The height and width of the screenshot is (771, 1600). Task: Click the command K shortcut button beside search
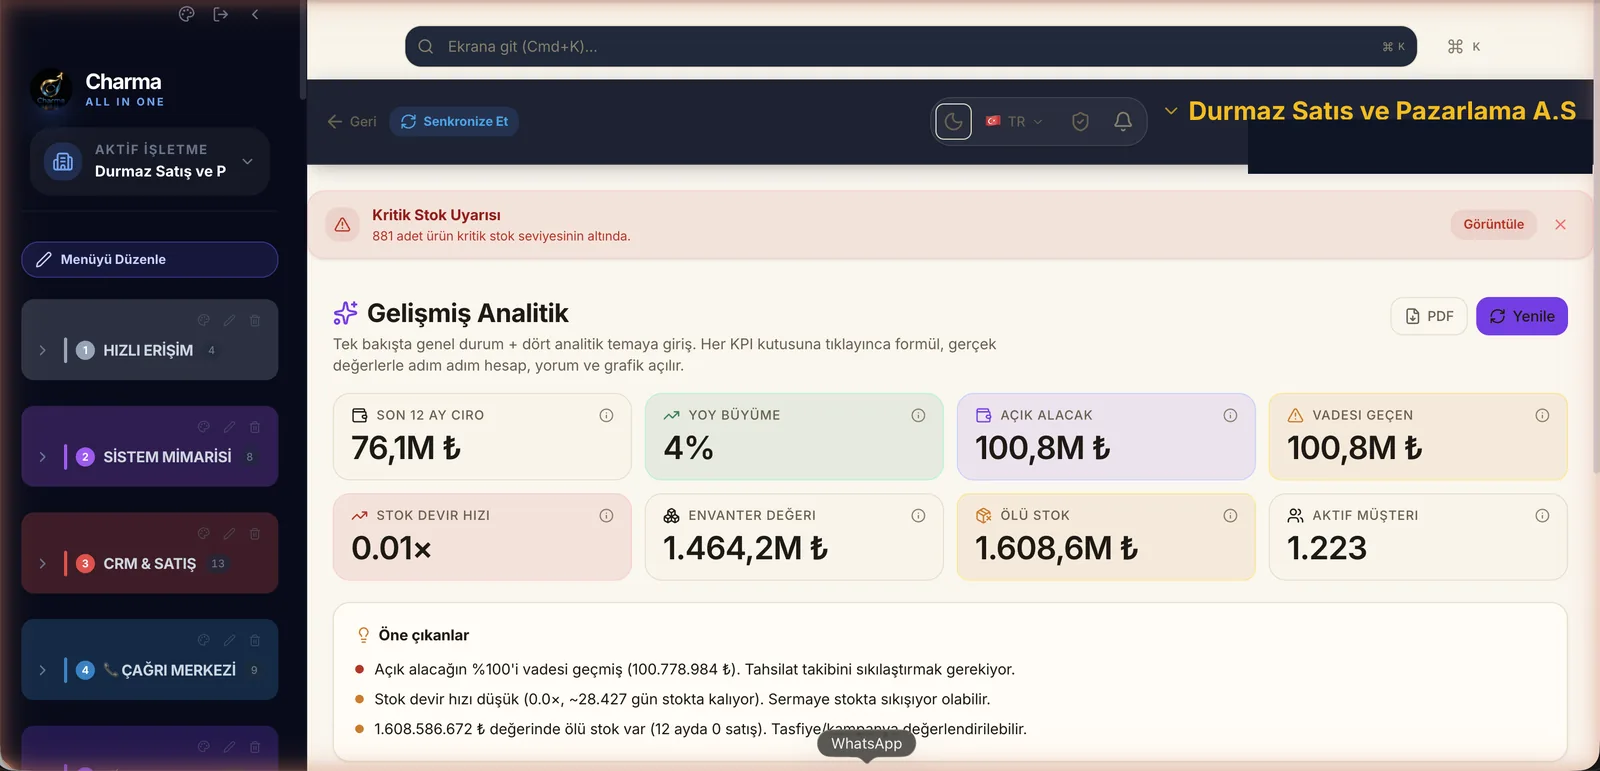1464,47
